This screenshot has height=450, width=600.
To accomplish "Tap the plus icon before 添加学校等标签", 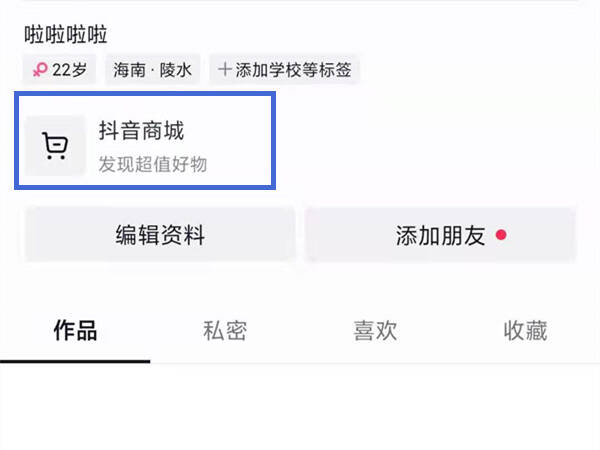I will pos(225,70).
